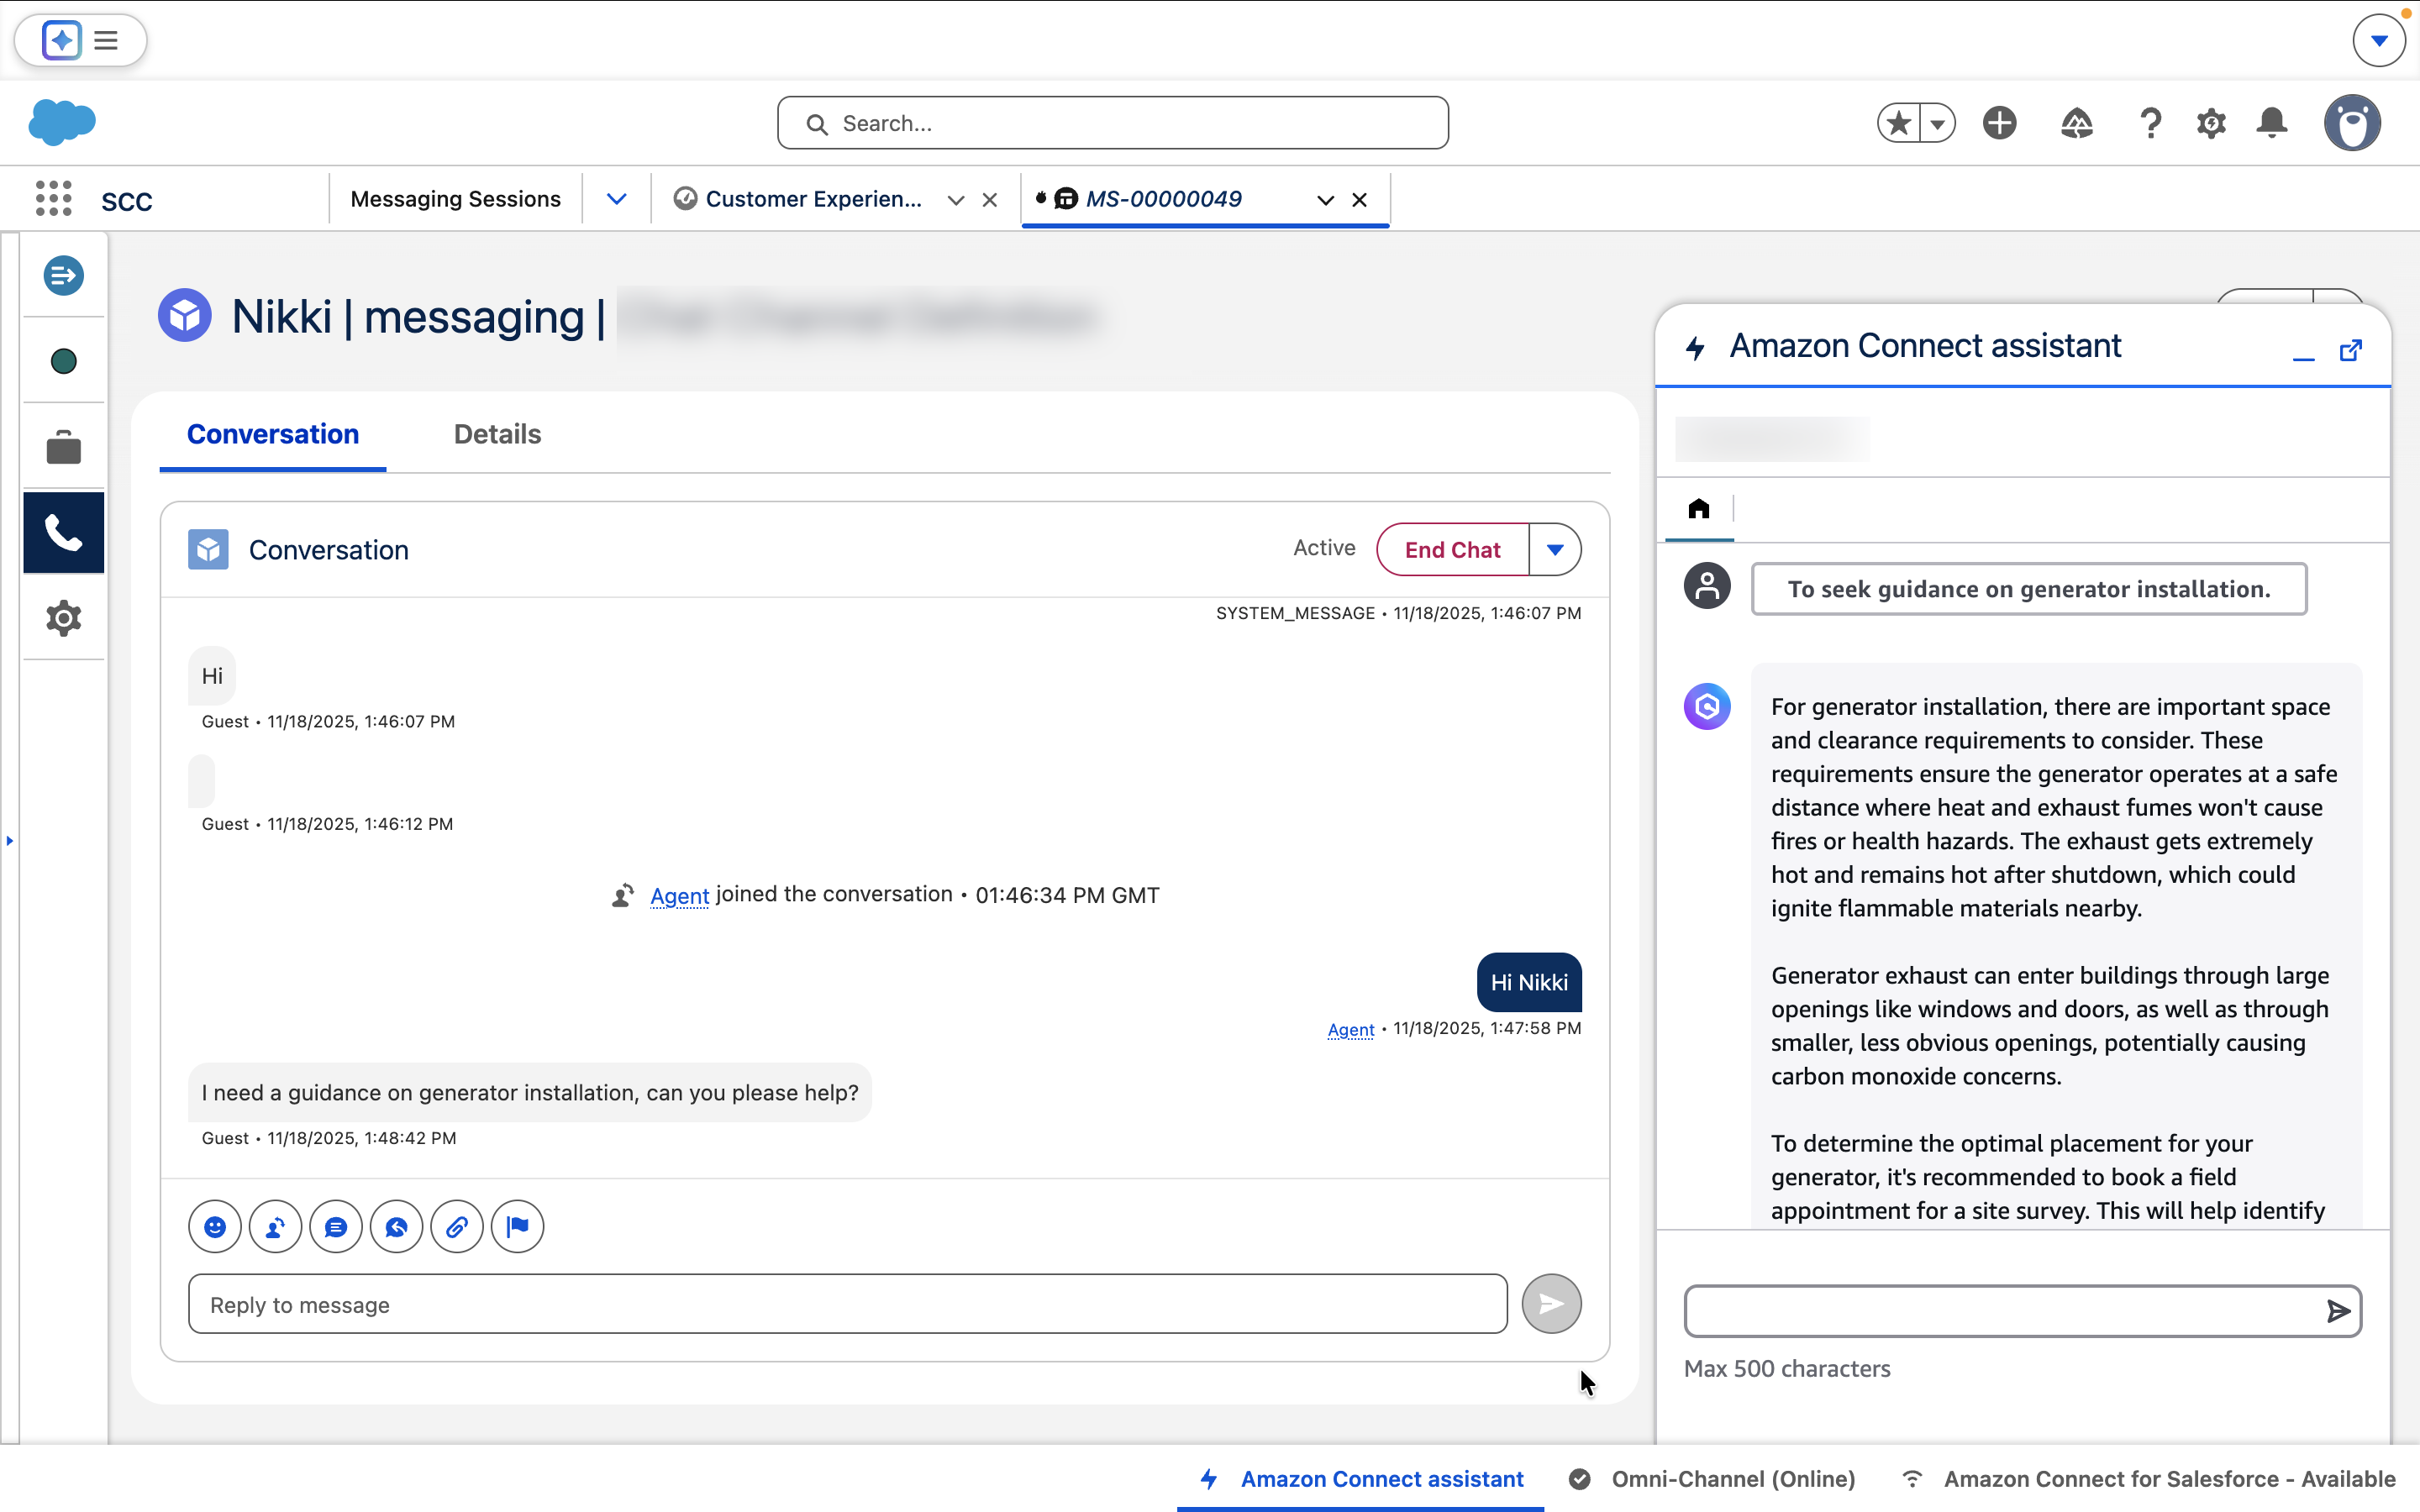Click the Favorites star icon

1899,123
